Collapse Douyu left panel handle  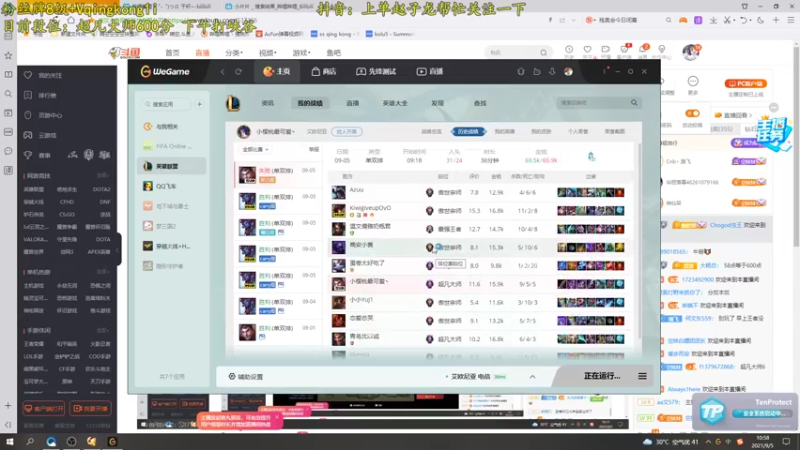[x=118, y=250]
